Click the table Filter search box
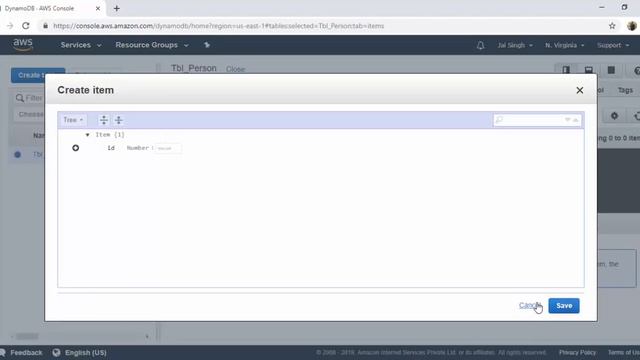Viewport: 640px width, 360px height. click(x=29, y=98)
